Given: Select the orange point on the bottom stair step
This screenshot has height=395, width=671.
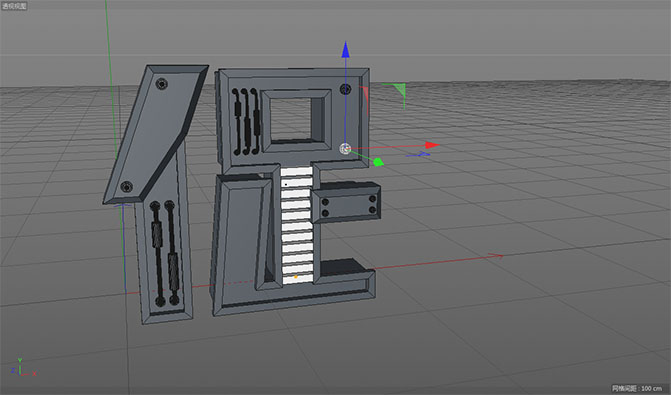Looking at the screenshot, I should [296, 277].
